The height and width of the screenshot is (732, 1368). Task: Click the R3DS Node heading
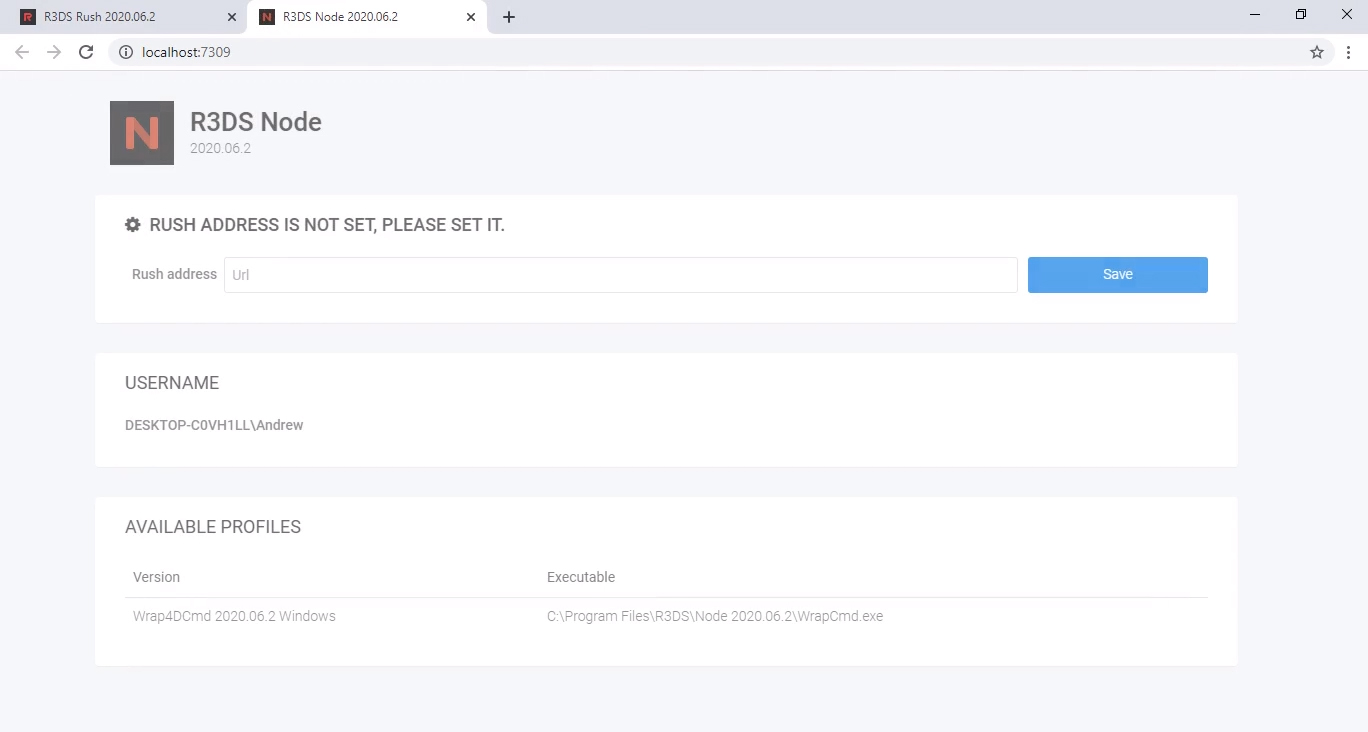256,122
